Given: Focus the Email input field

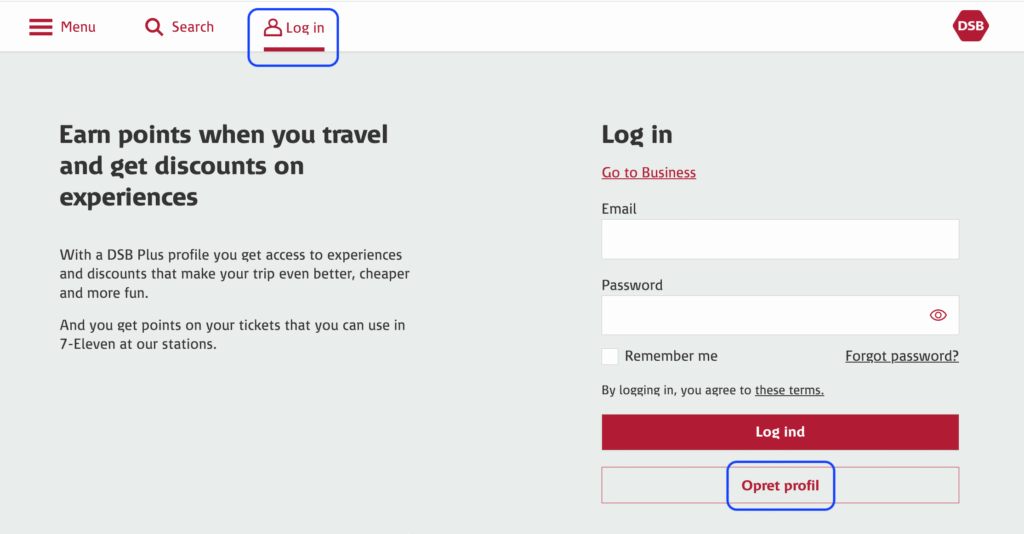Looking at the screenshot, I should [780, 239].
